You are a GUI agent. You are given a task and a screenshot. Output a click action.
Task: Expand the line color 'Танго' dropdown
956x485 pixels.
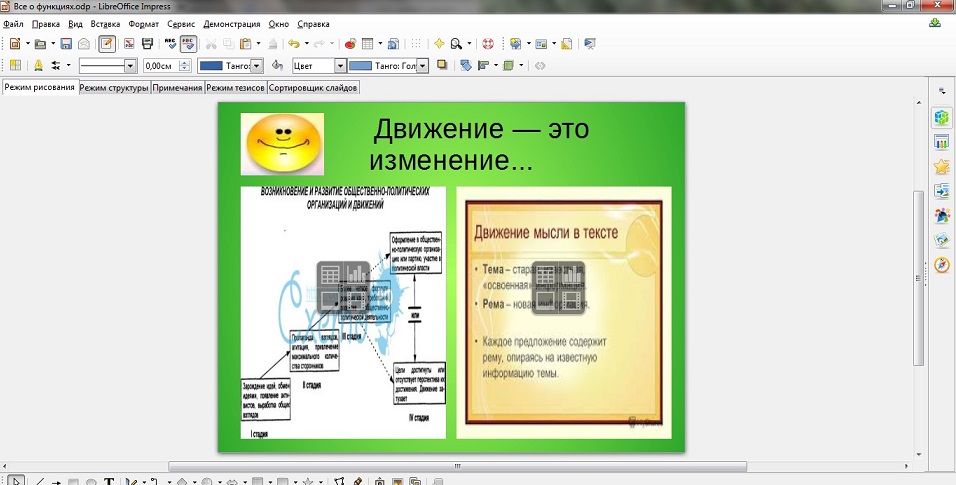click(256, 66)
